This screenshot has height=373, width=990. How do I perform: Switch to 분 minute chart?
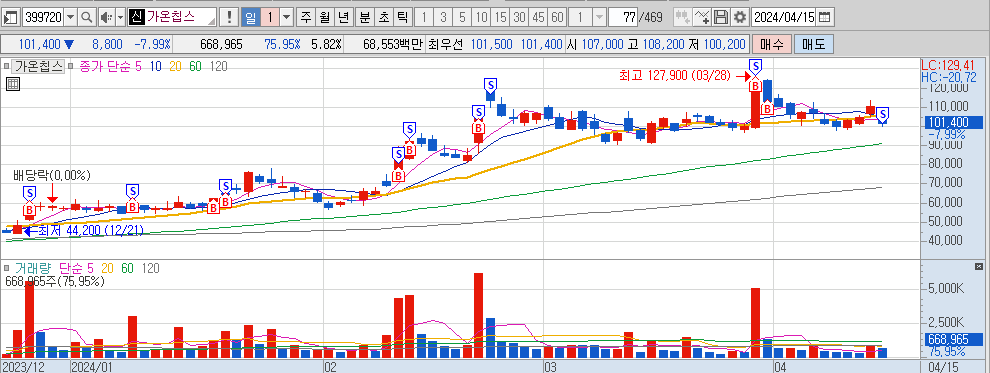click(x=365, y=17)
